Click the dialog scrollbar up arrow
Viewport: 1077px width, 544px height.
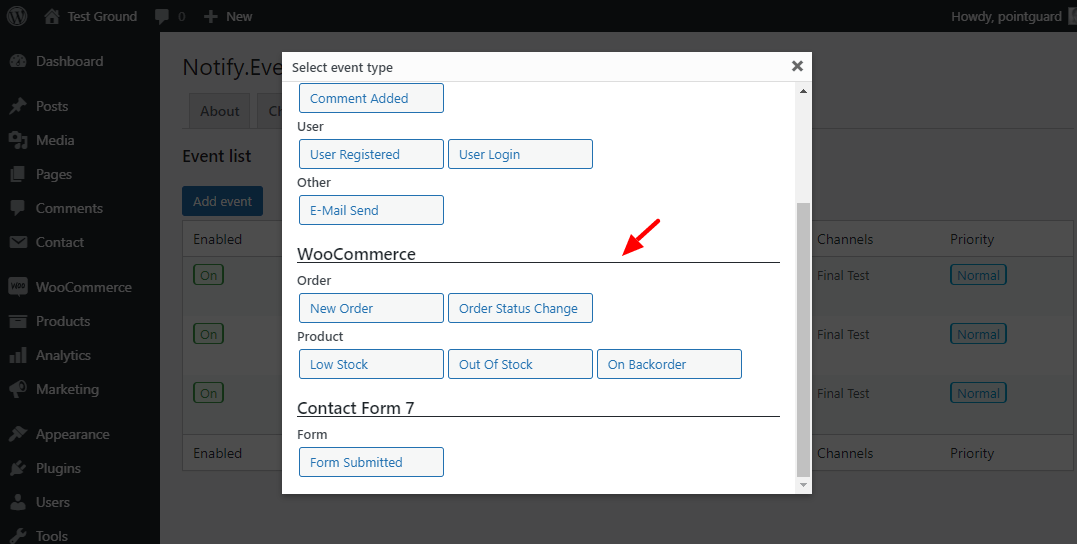pyautogui.click(x=803, y=91)
